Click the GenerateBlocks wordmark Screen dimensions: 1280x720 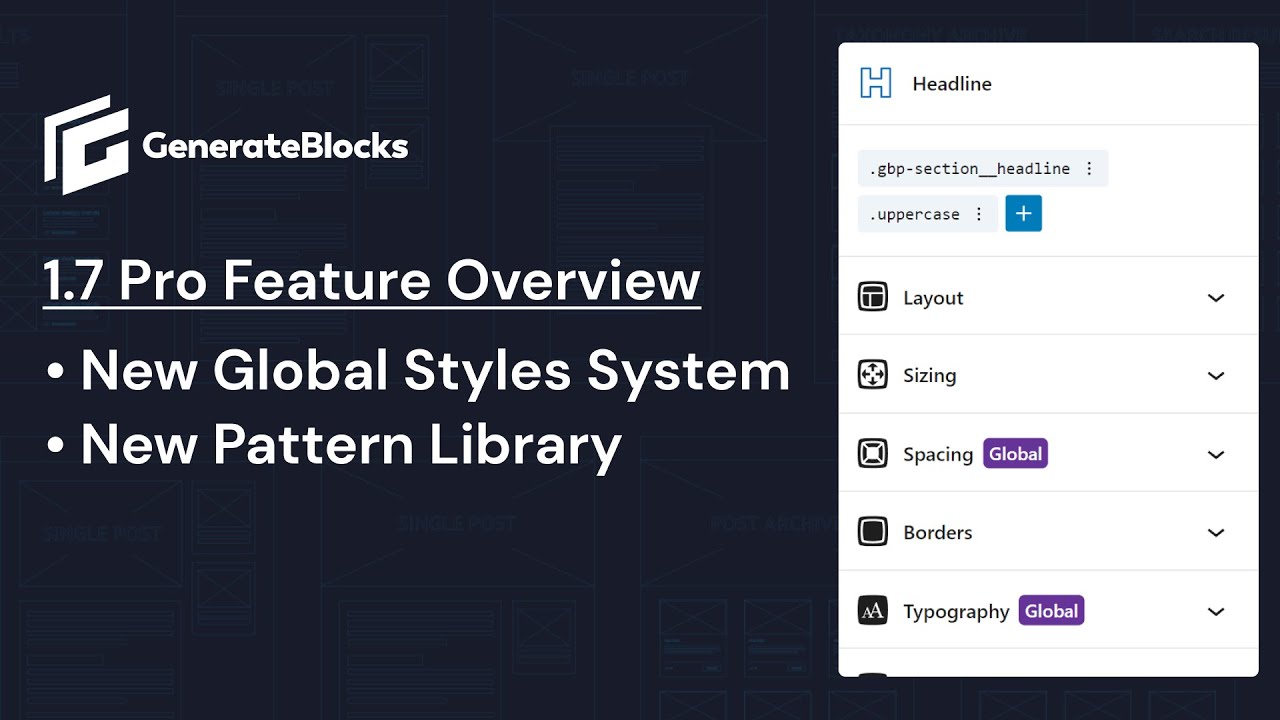(275, 147)
